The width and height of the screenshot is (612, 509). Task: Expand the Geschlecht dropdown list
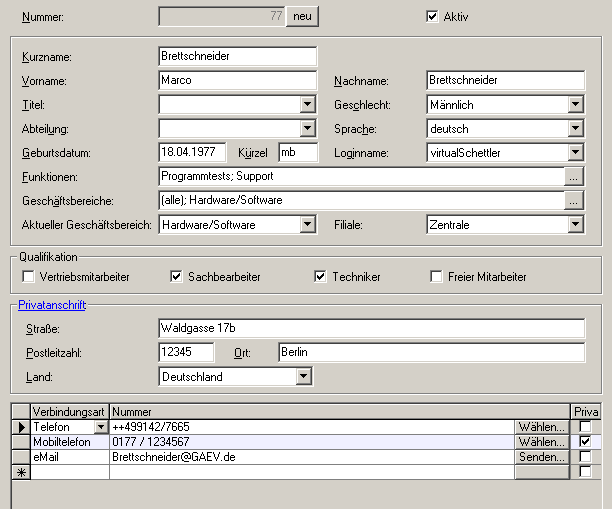point(575,104)
